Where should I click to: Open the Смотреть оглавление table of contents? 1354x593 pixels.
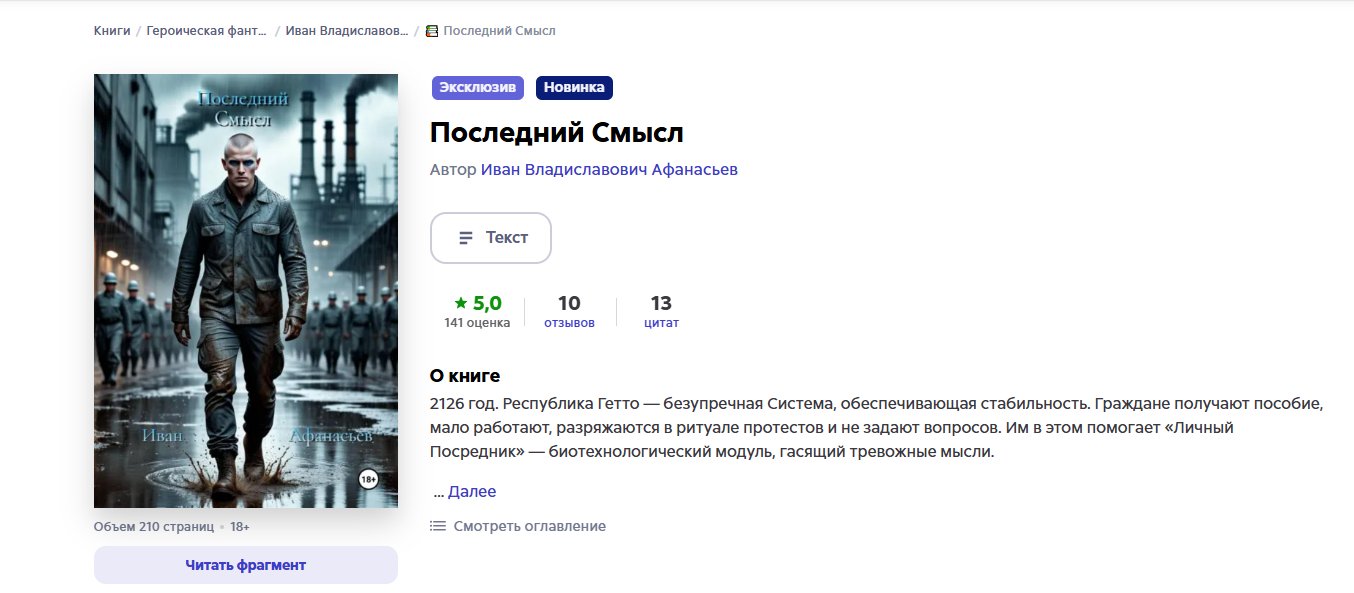(x=529, y=526)
